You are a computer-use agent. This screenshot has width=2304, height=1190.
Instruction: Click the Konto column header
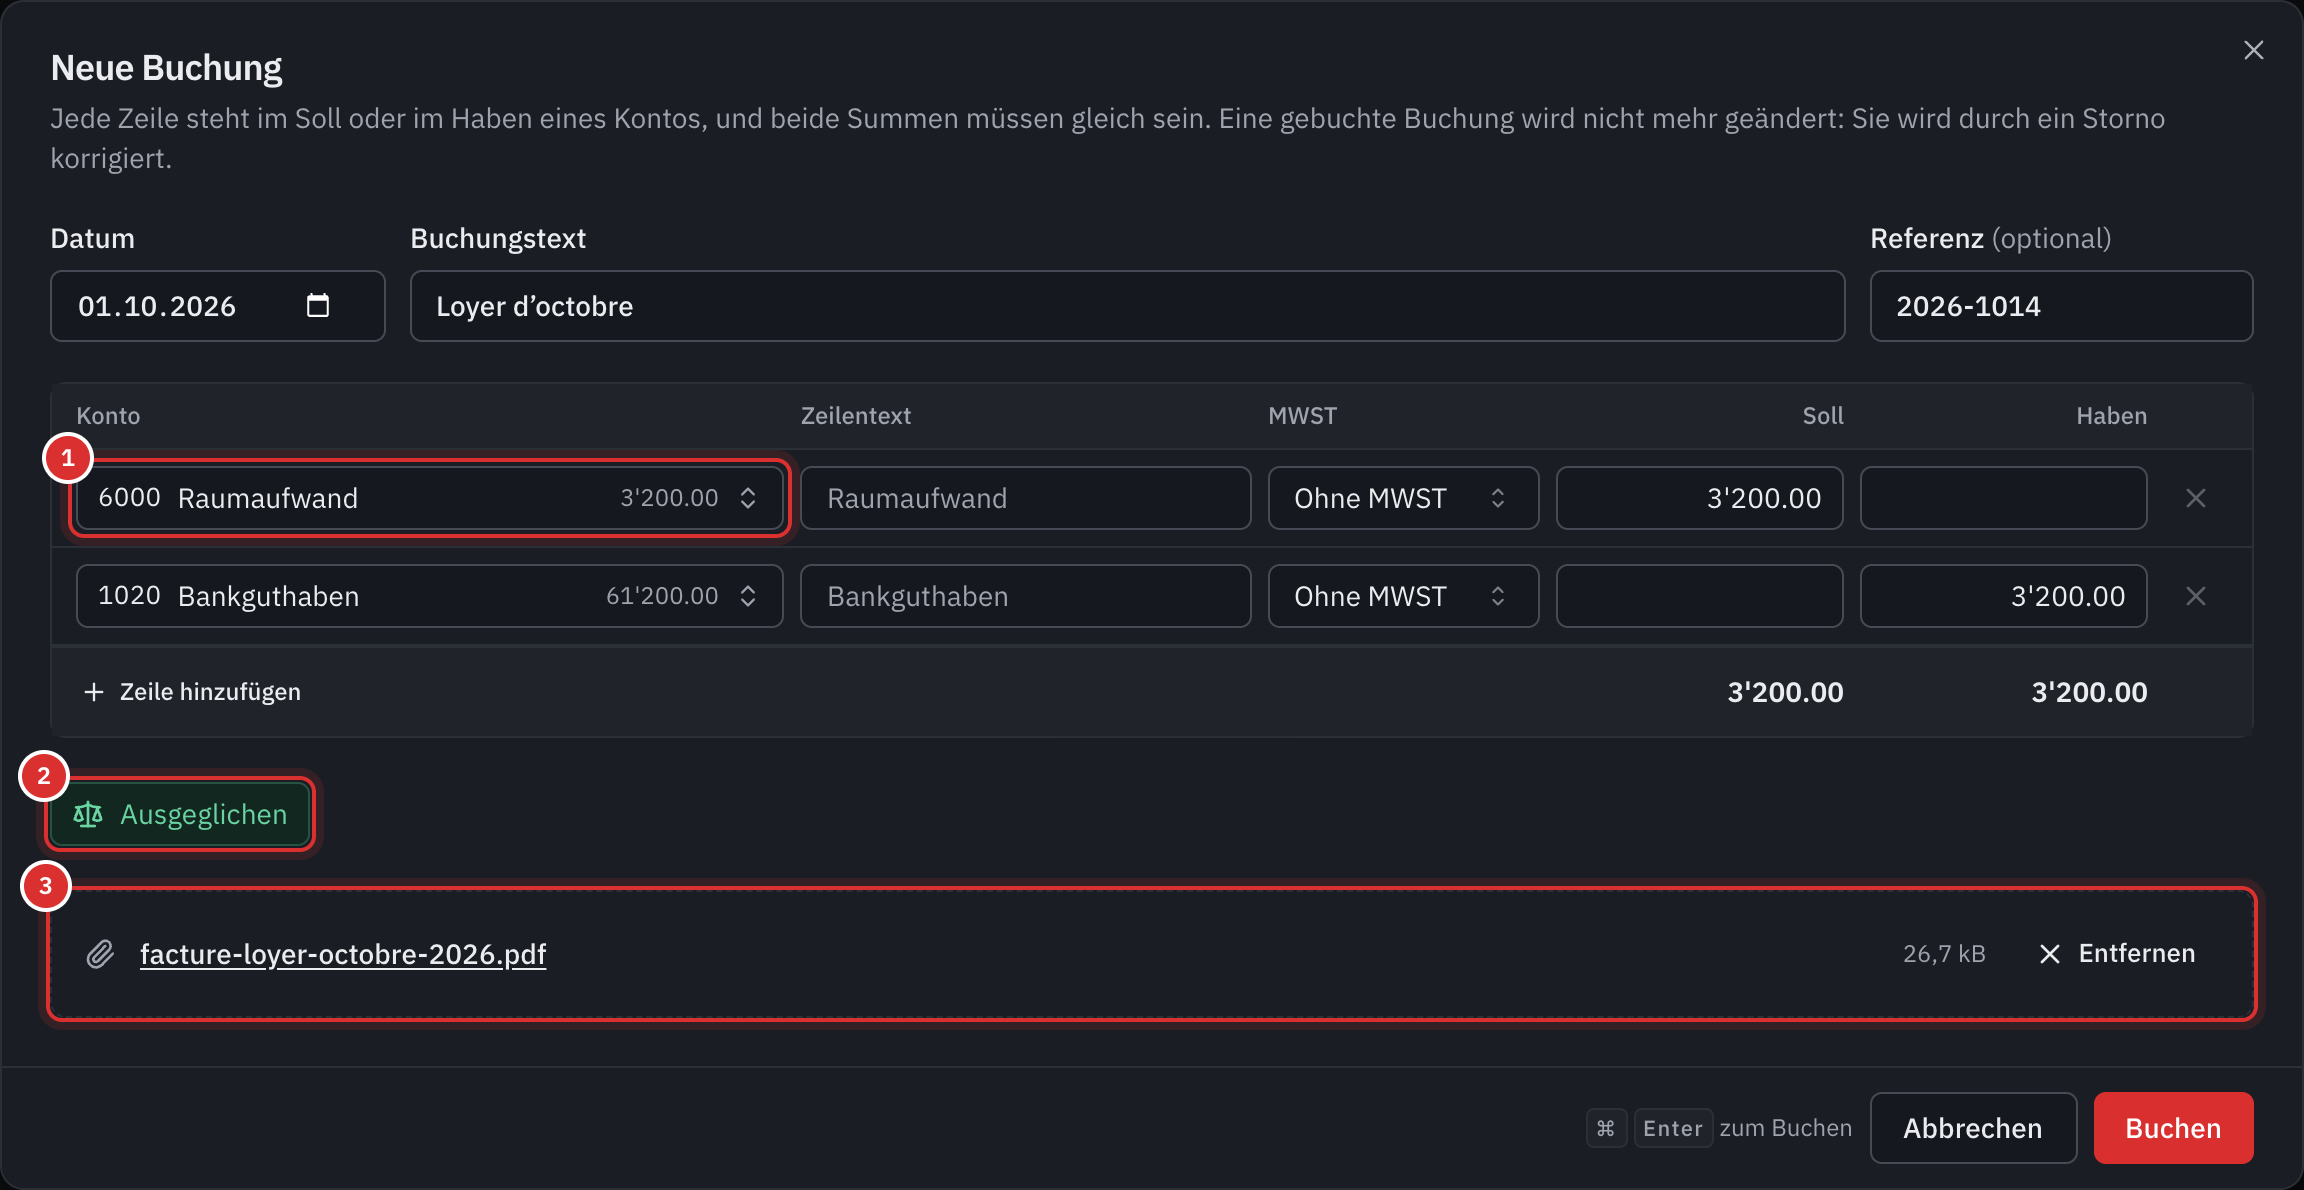tap(108, 416)
